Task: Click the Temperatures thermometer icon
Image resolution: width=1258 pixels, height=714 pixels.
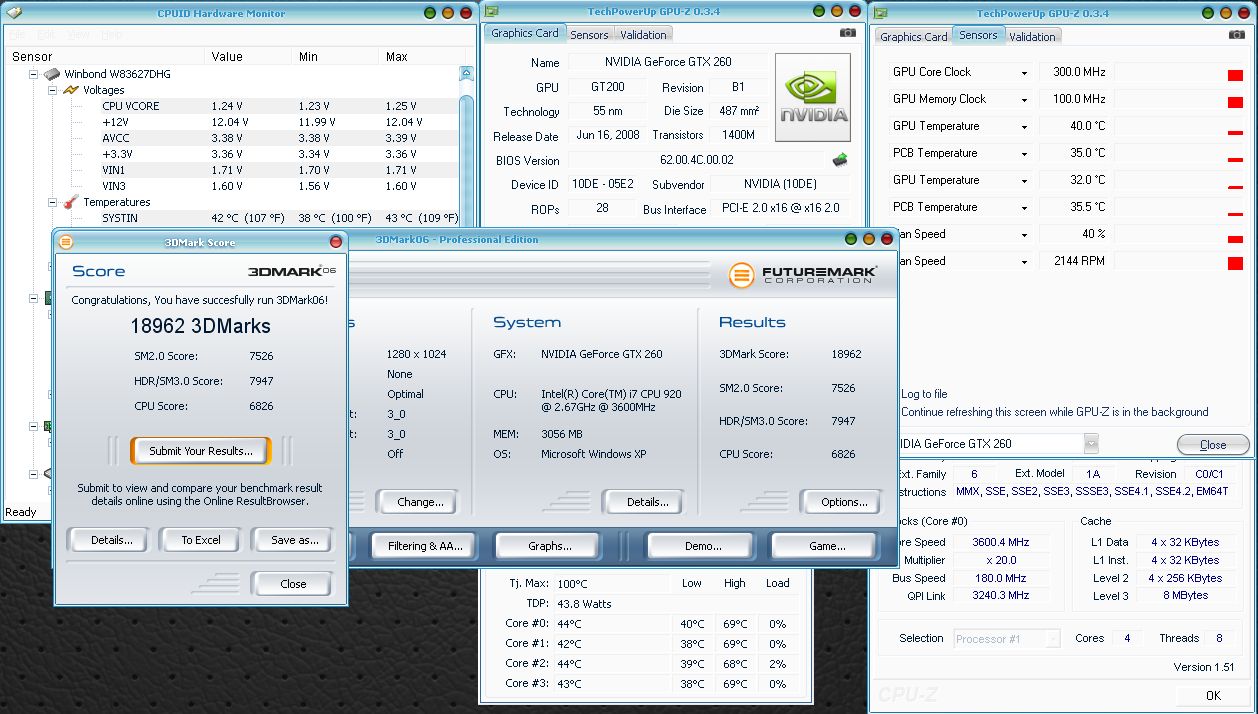Action: pos(71,202)
